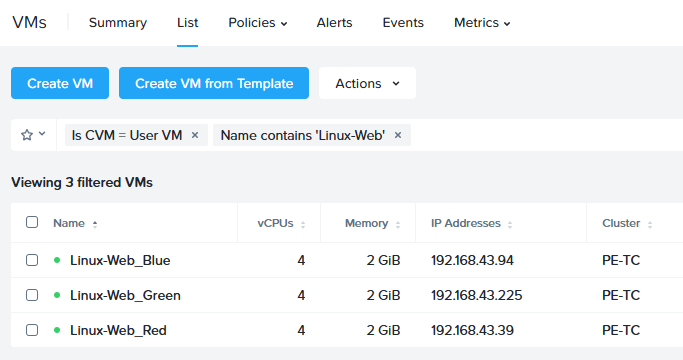
Task: Remove the Name contains 'Linux-Web' filter
Action: pyautogui.click(x=398, y=135)
